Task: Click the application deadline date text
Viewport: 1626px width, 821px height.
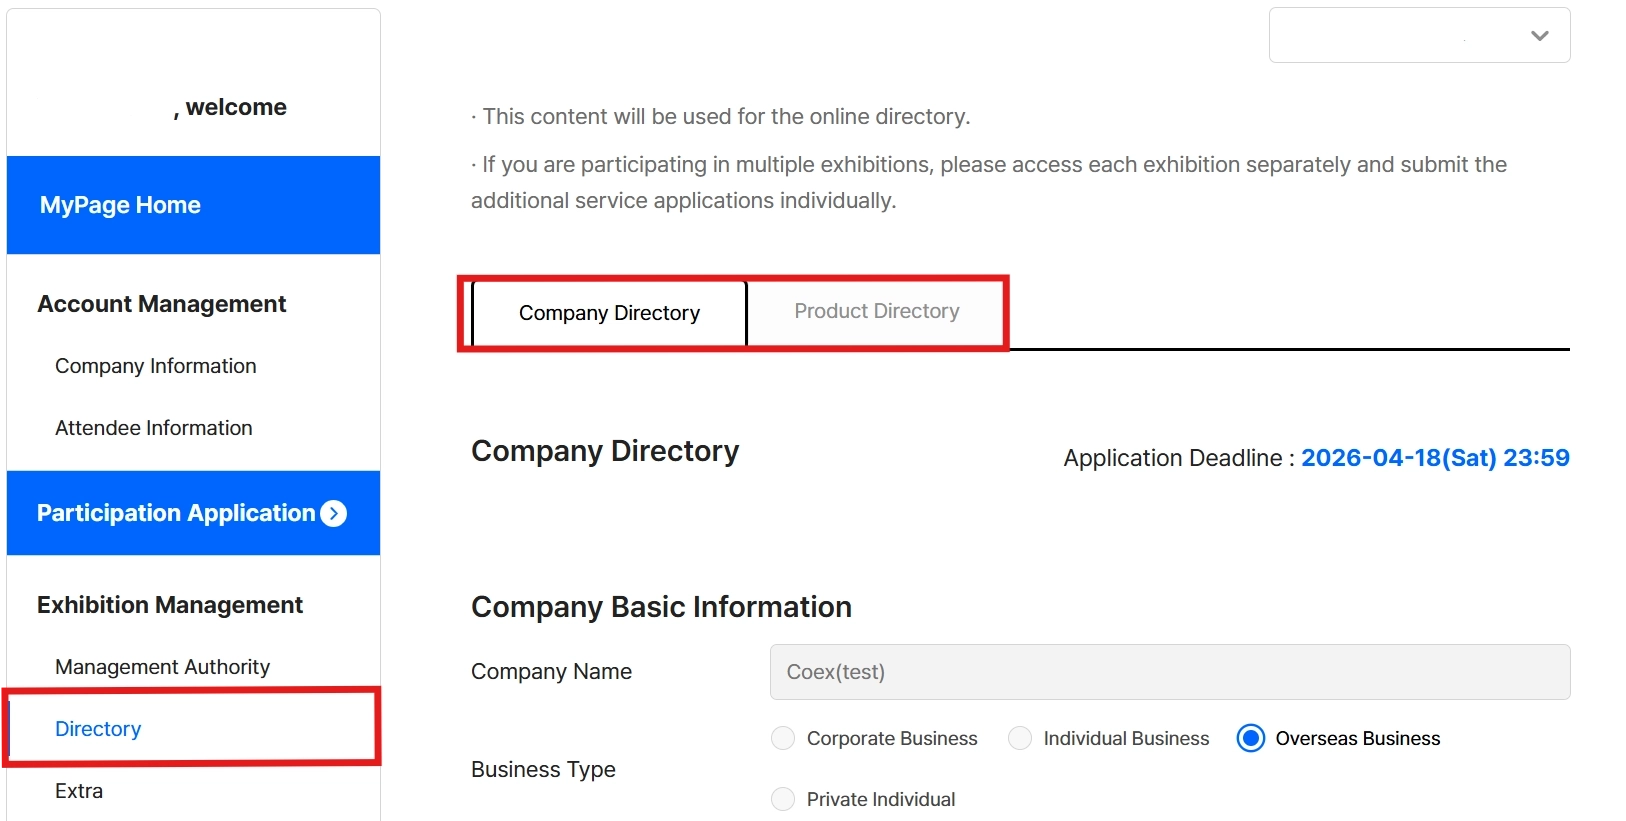Action: click(x=1435, y=458)
